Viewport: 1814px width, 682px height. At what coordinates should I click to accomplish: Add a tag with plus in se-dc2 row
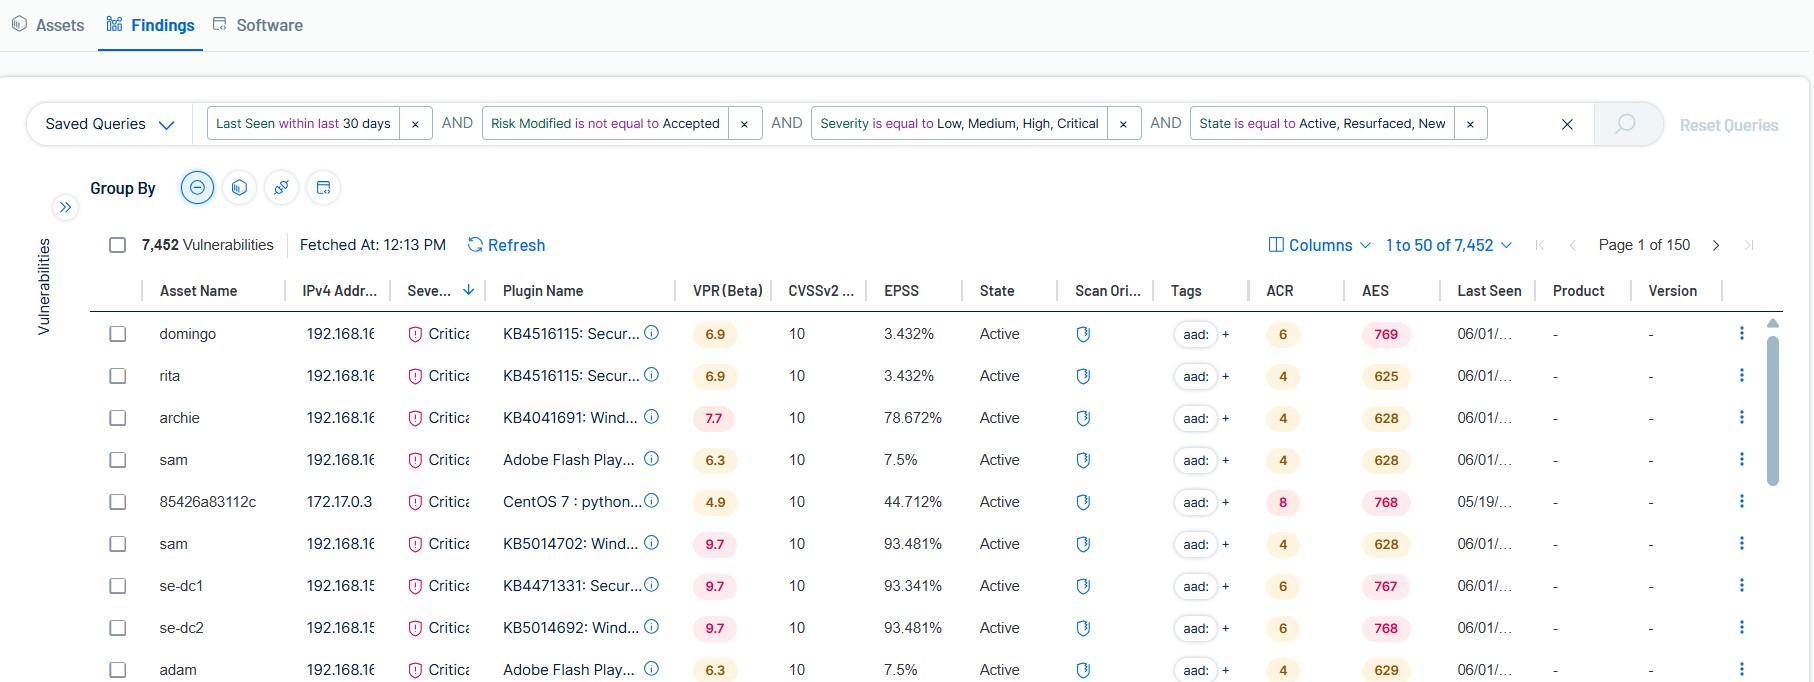coord(1226,628)
